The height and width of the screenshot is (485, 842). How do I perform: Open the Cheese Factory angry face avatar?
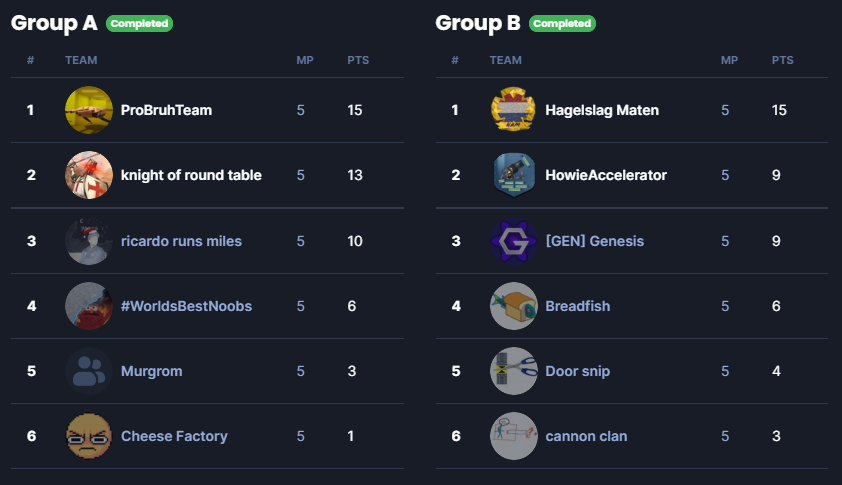click(x=89, y=436)
